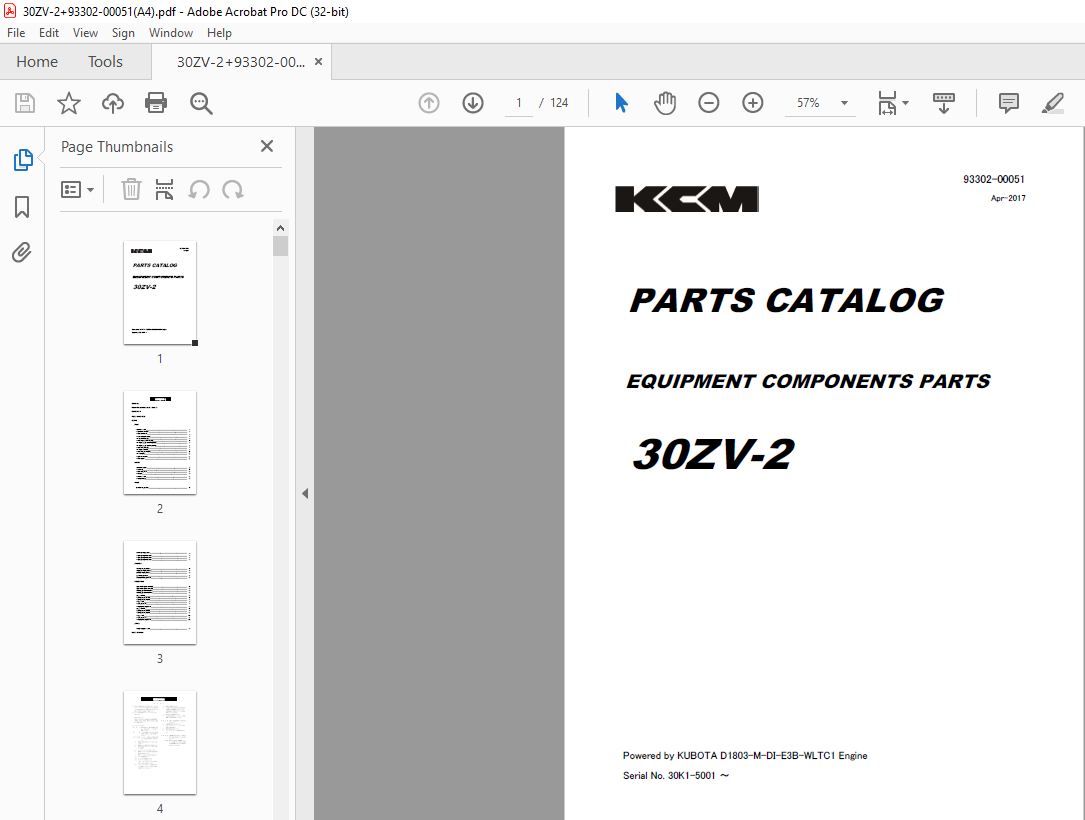Add file to starred favorites
Screen dimensions: 1085x820
[69, 103]
